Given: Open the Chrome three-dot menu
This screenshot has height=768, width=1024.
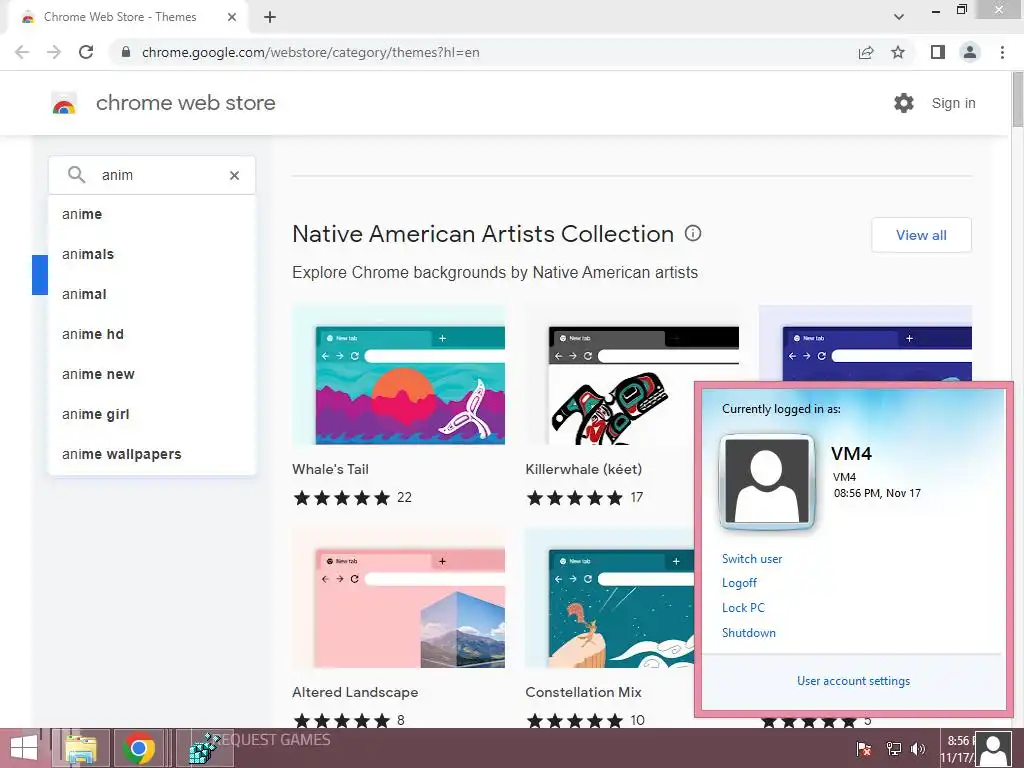Looking at the screenshot, I should pyautogui.click(x=1002, y=52).
